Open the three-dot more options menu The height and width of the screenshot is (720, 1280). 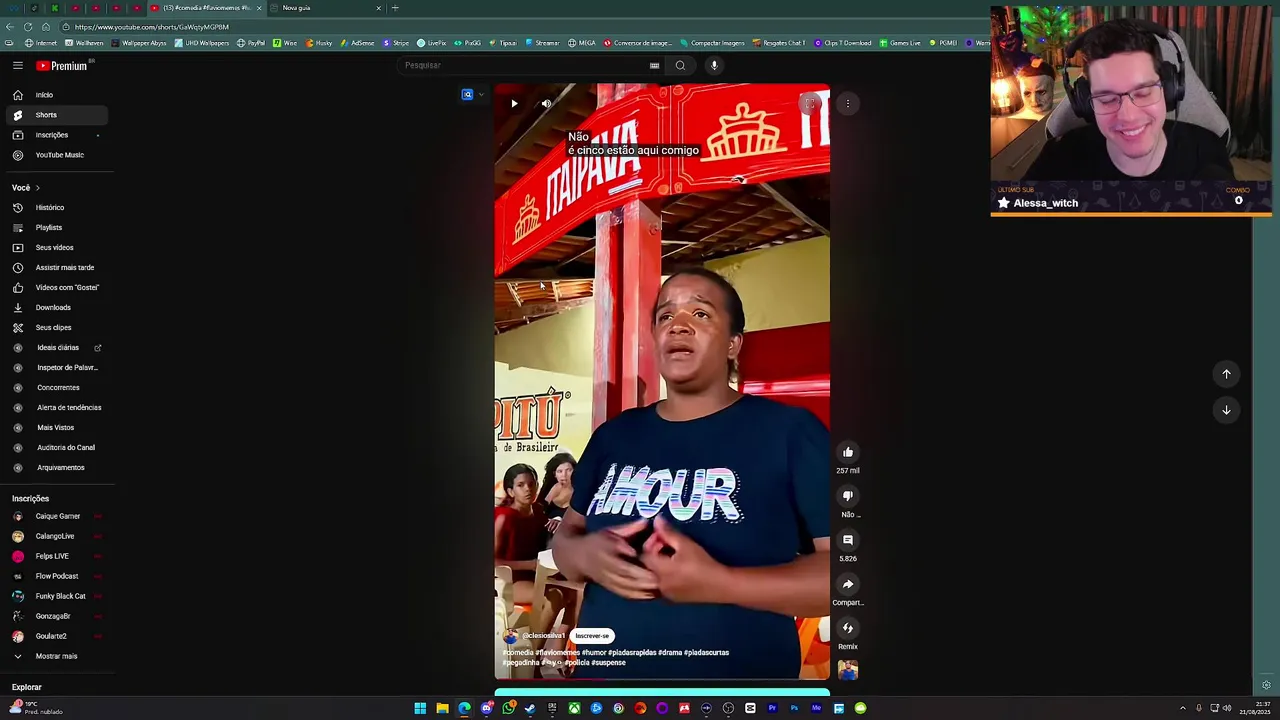848,103
